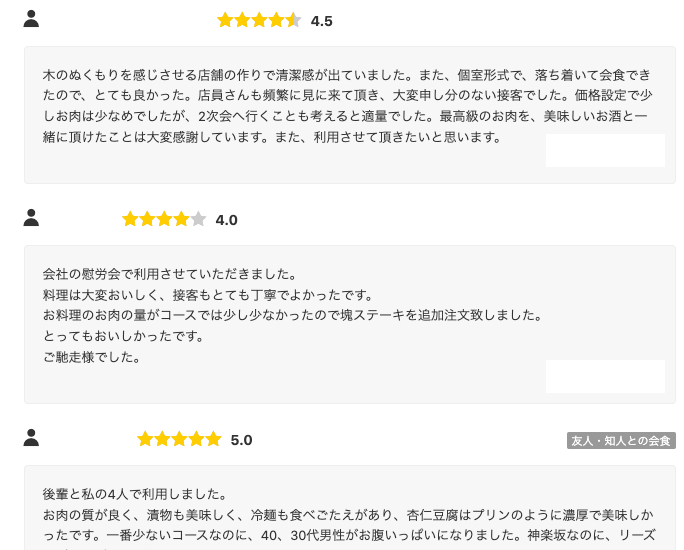Click the 4.0 score number
This screenshot has height=550, width=684.
(x=226, y=220)
